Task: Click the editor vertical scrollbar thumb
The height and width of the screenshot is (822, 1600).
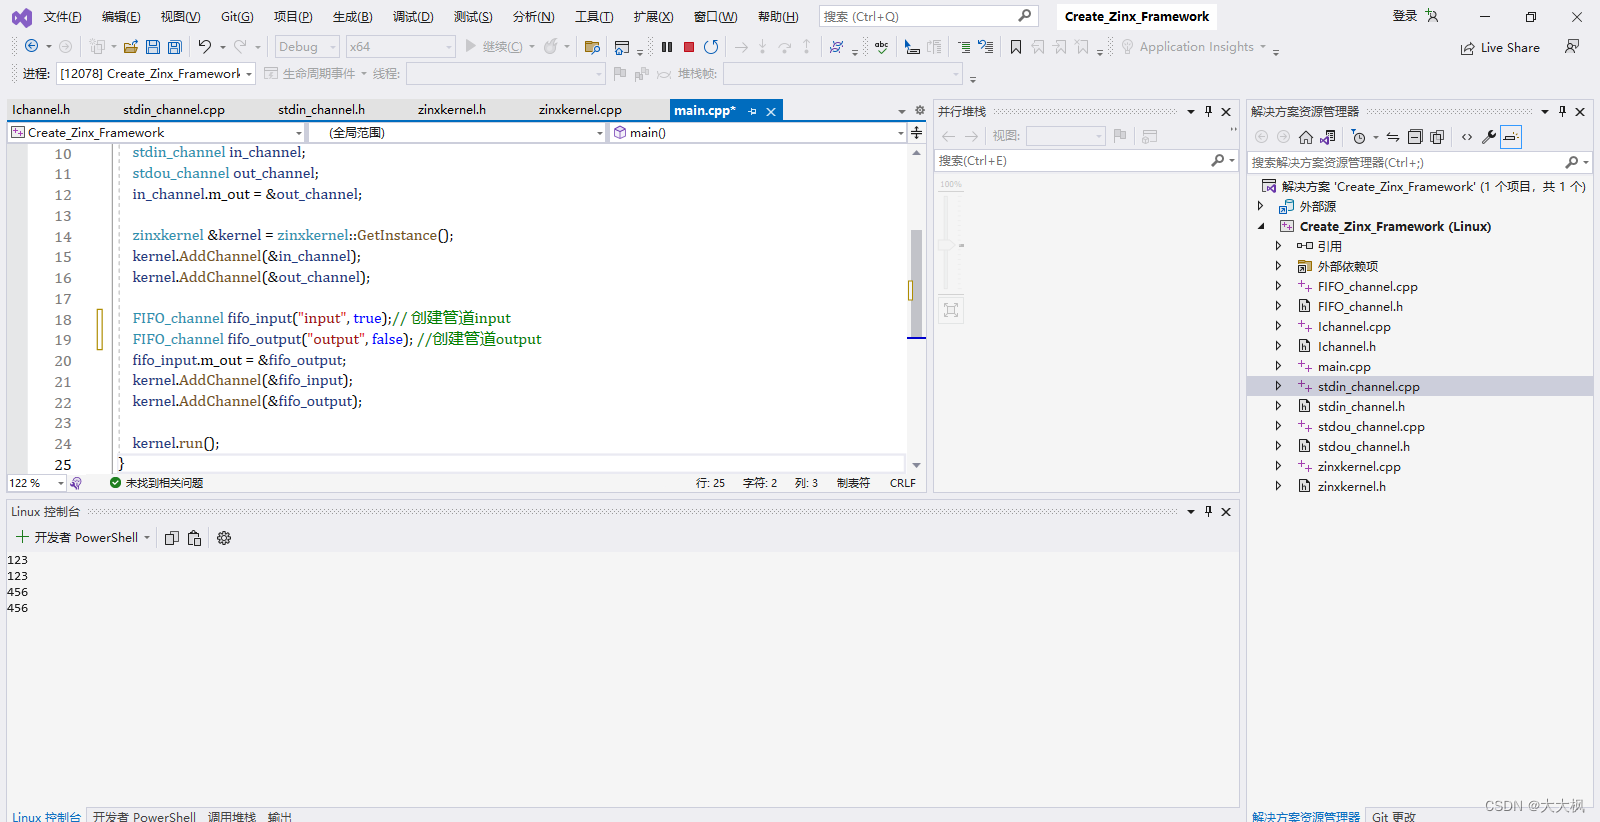Action: coord(916,284)
